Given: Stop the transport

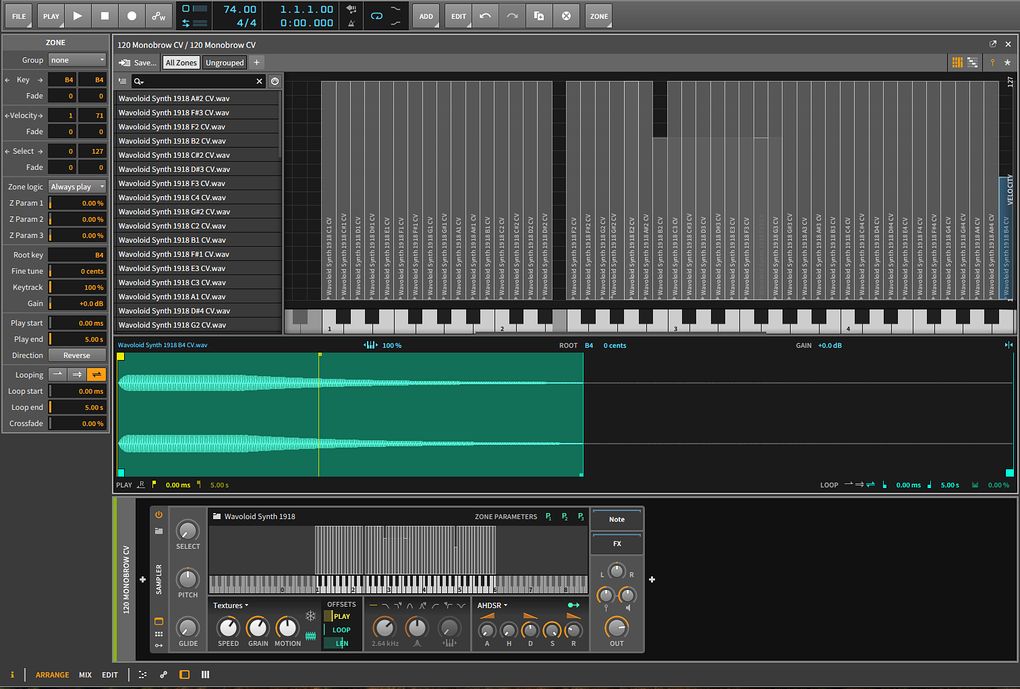Looking at the screenshot, I should (x=105, y=16).
